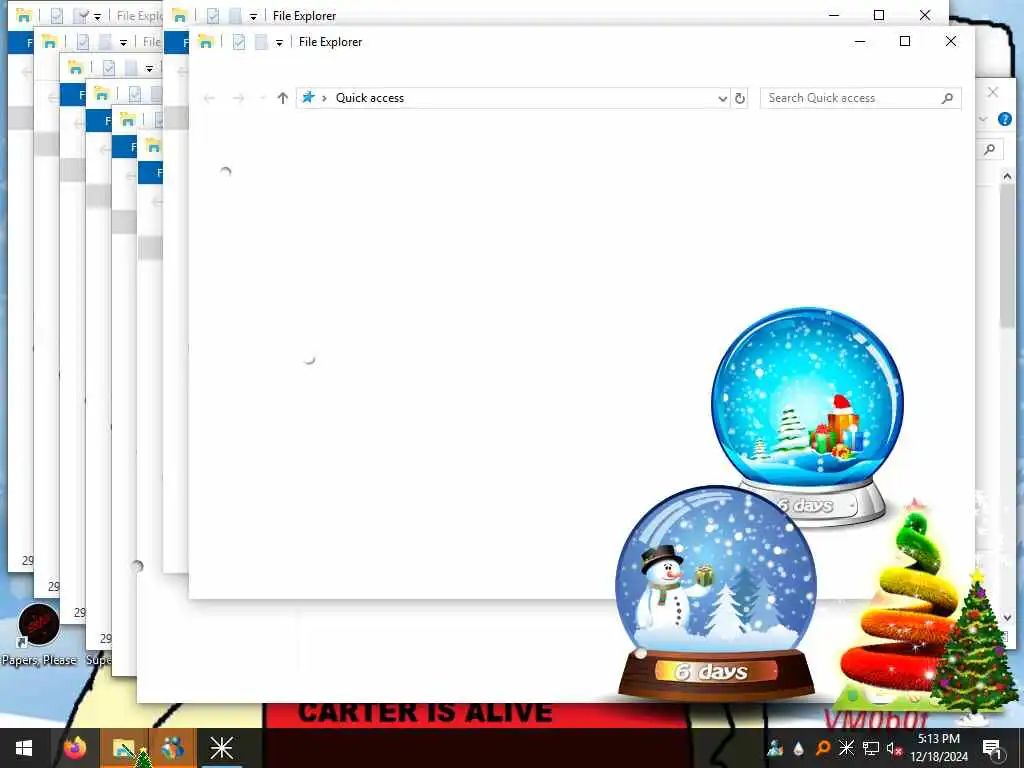Expand the Recent locations dropdown beside the Forward arrow
The image size is (1024, 768).
[262, 98]
